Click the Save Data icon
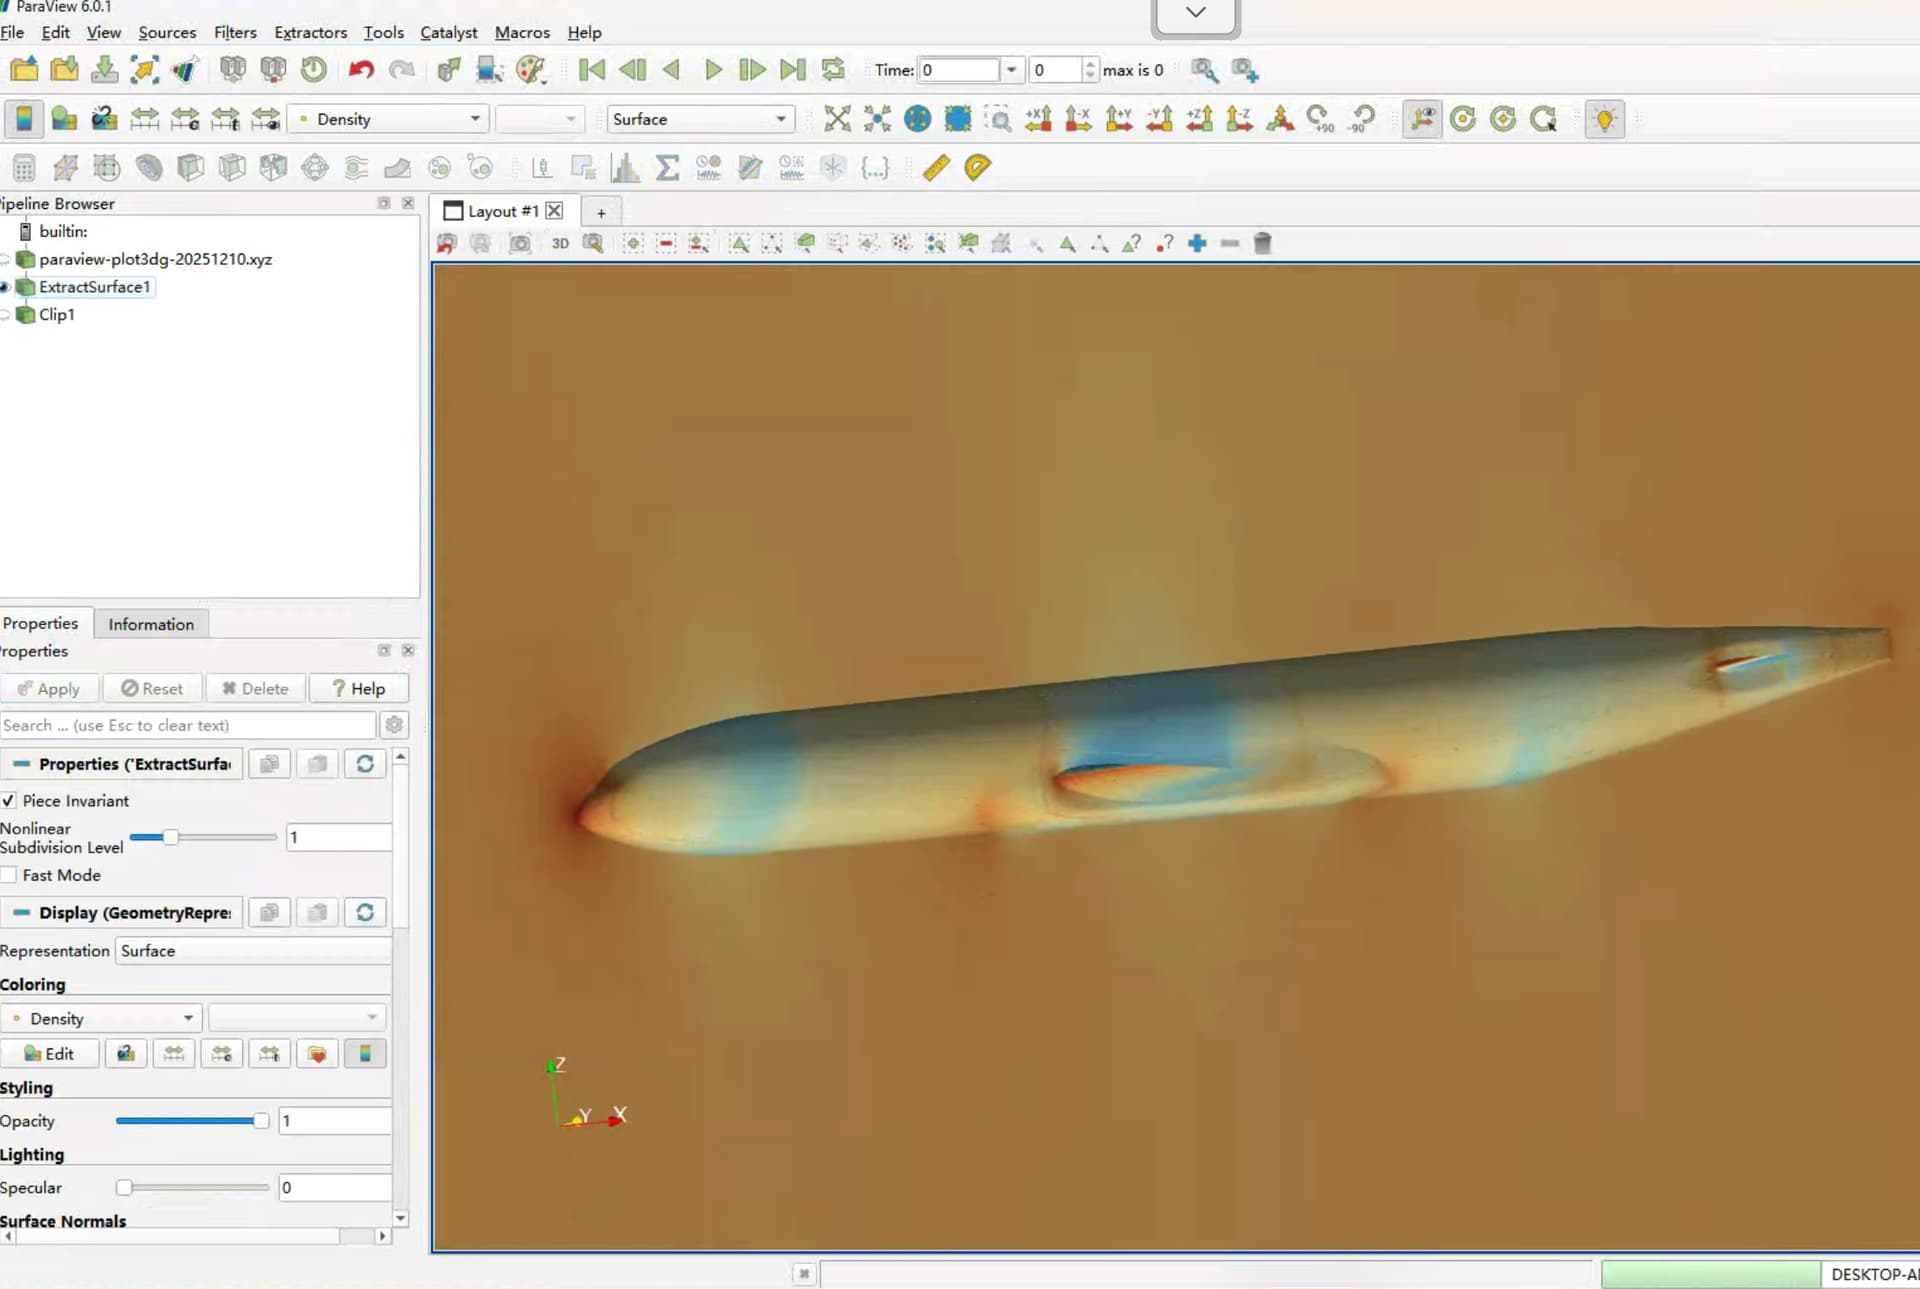This screenshot has height=1289, width=1920. click(104, 70)
